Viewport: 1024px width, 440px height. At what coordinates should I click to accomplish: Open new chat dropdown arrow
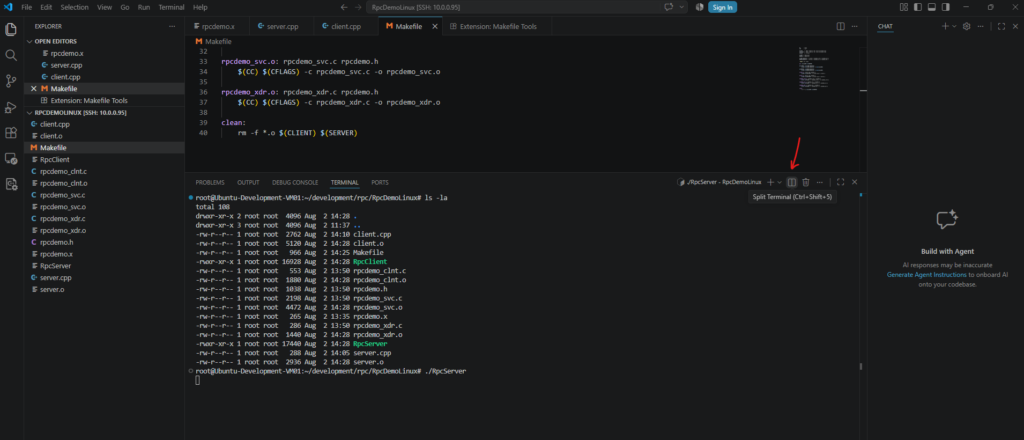pyautogui.click(x=954, y=26)
